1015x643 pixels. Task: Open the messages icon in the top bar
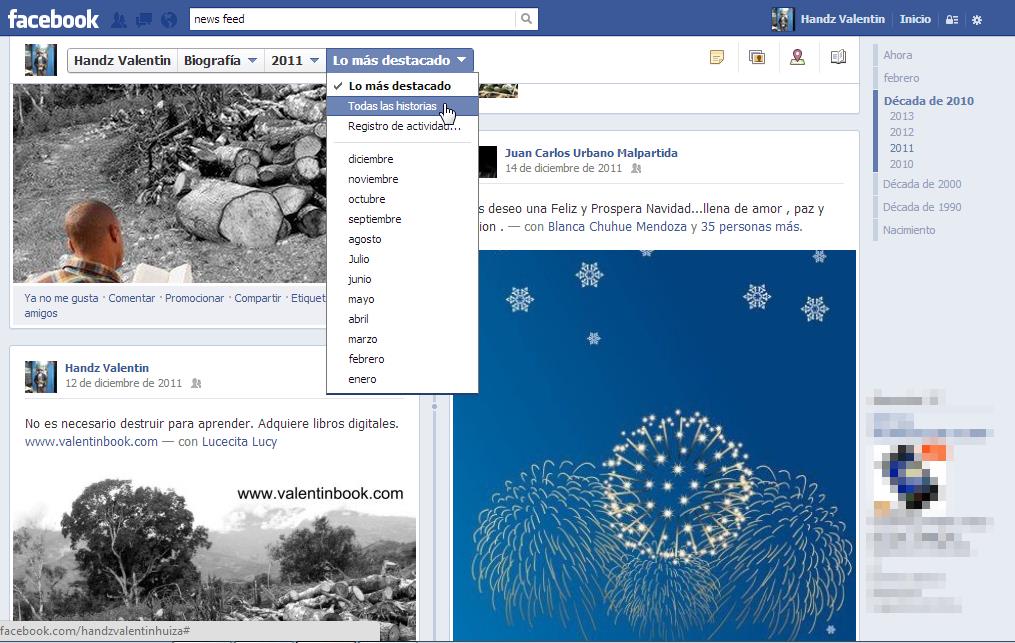[x=144, y=19]
